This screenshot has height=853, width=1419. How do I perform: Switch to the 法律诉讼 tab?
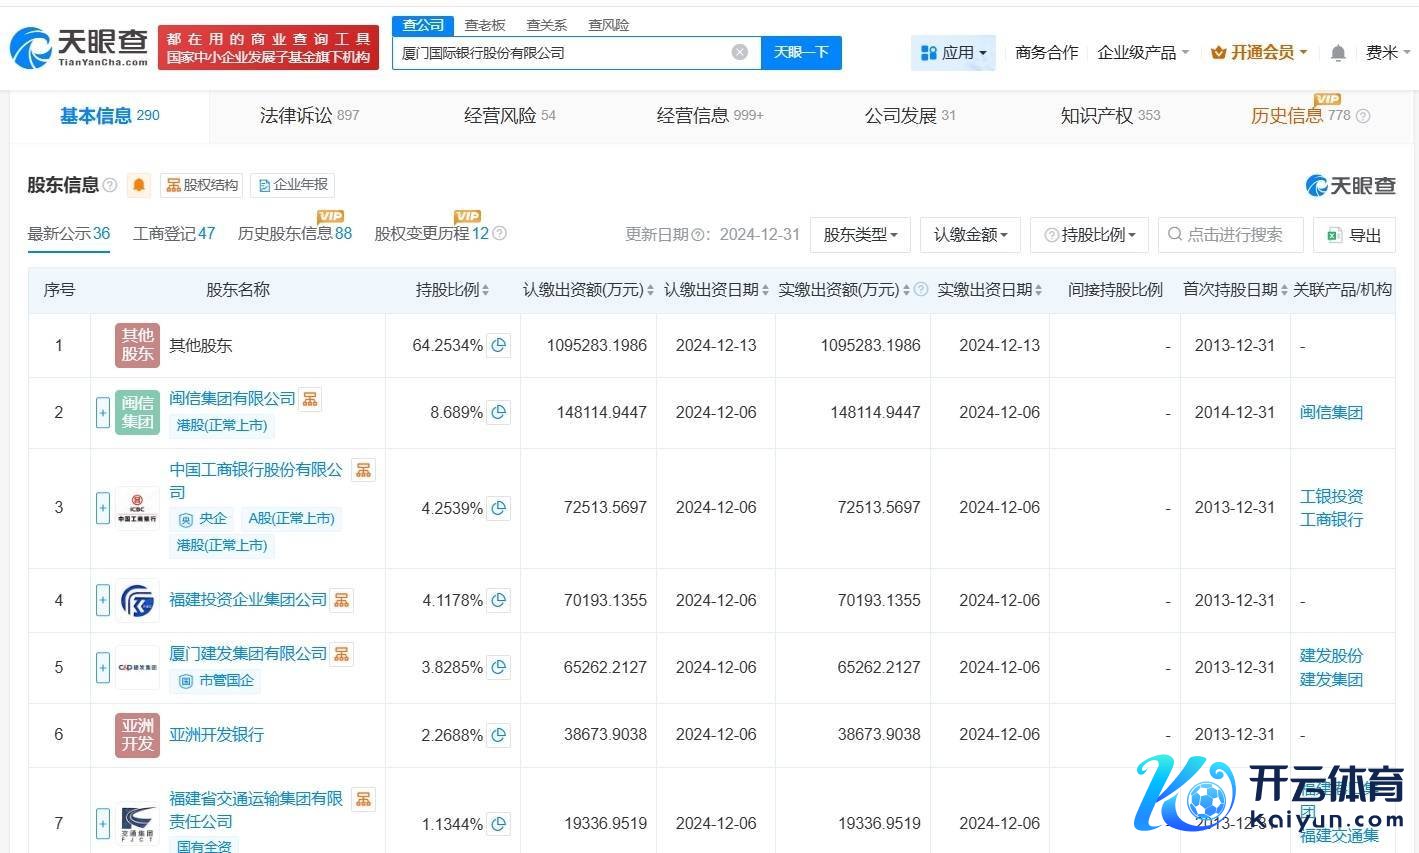pos(308,116)
